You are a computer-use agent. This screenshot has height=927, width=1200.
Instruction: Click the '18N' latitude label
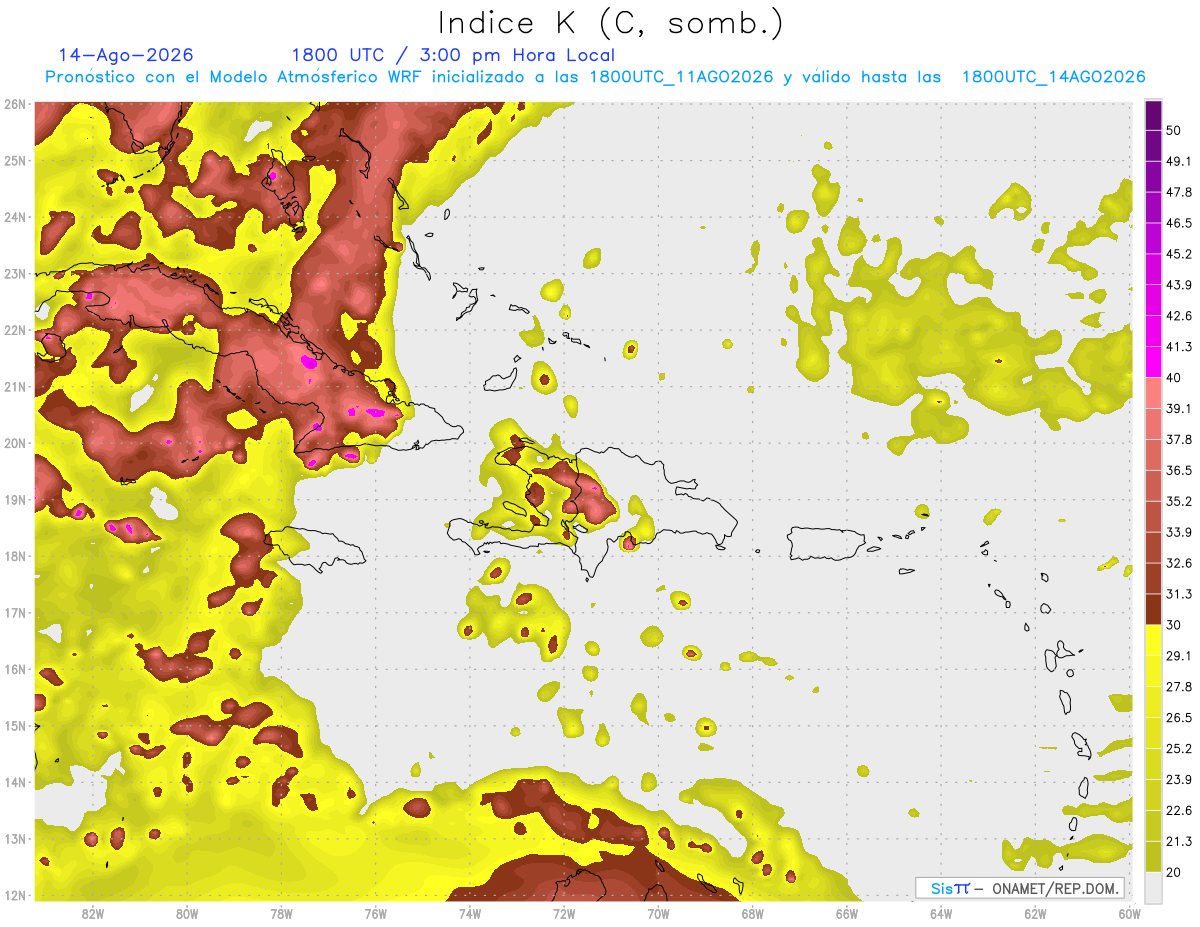pyautogui.click(x=15, y=557)
